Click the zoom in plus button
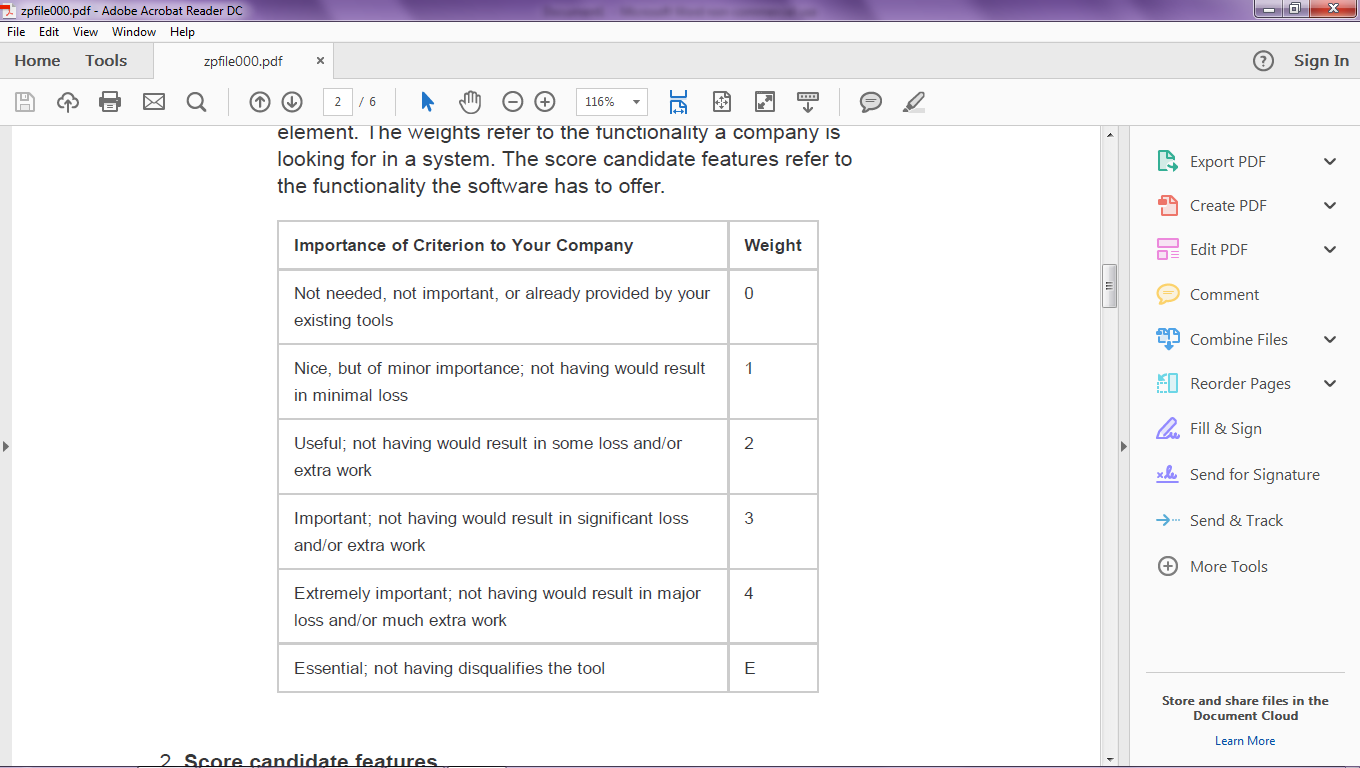 coord(545,102)
